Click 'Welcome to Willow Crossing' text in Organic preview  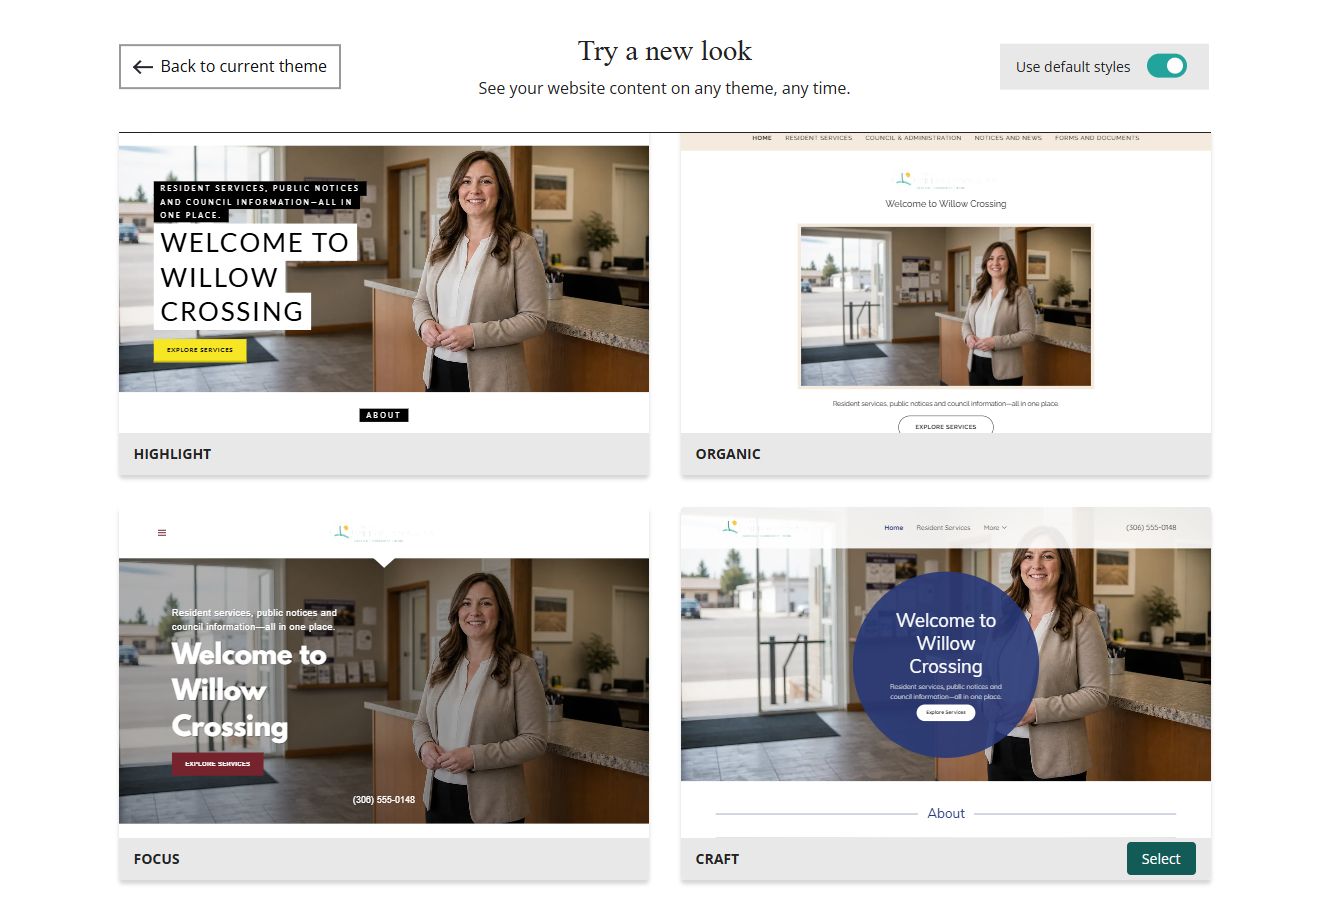point(946,203)
